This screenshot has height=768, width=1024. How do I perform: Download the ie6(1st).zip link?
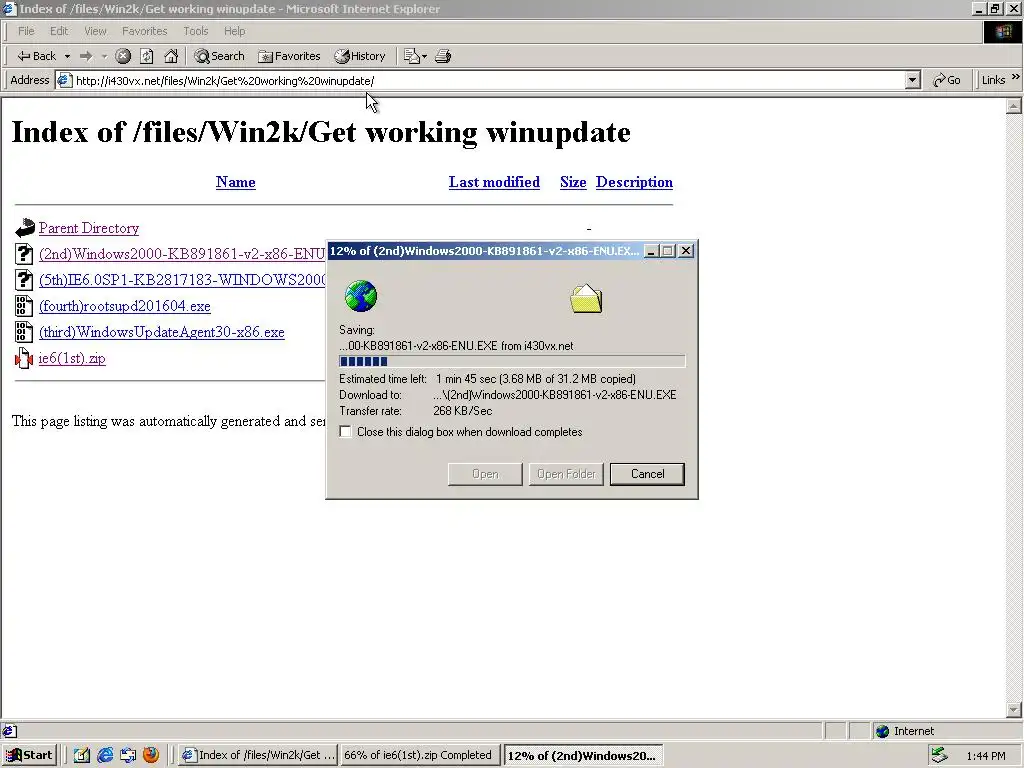click(x=72, y=359)
